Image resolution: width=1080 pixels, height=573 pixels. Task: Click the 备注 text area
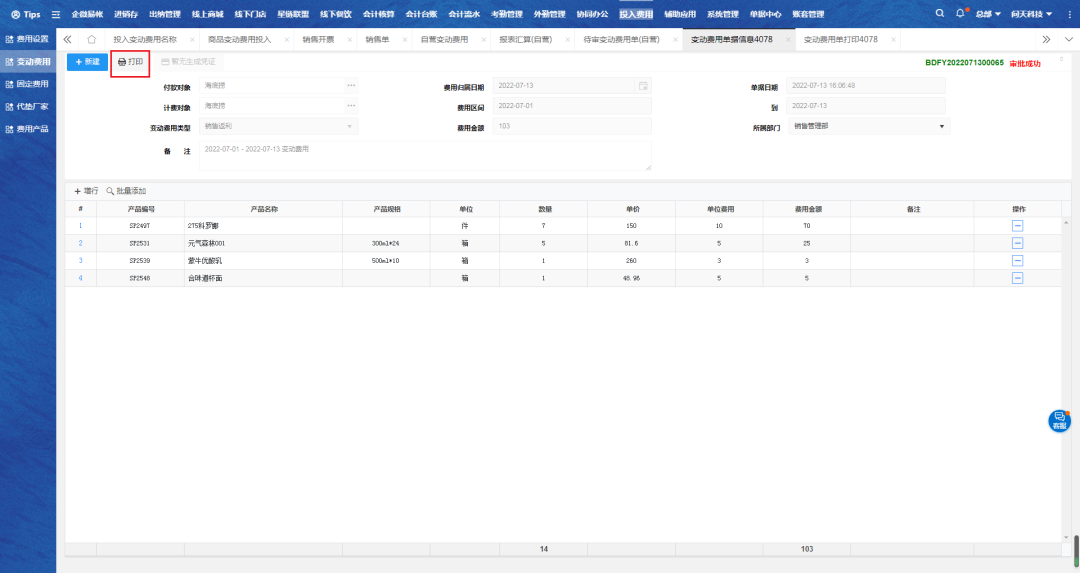click(x=425, y=155)
